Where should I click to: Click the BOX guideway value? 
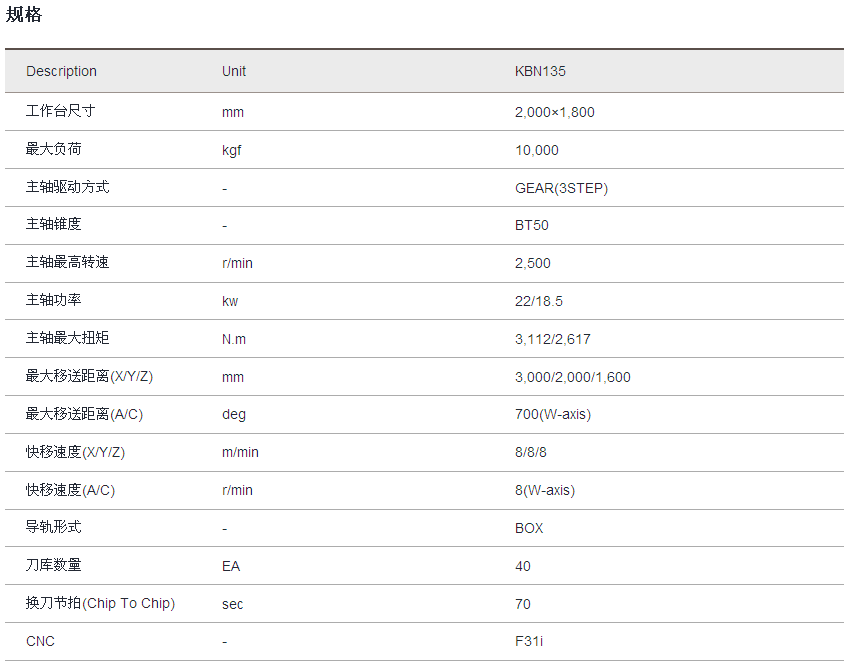[529, 528]
